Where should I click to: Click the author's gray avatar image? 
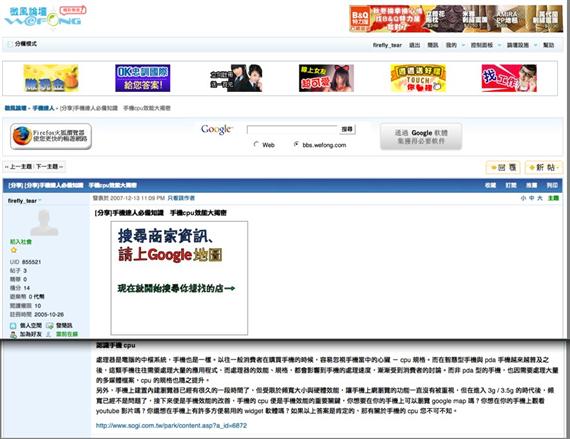(x=44, y=222)
